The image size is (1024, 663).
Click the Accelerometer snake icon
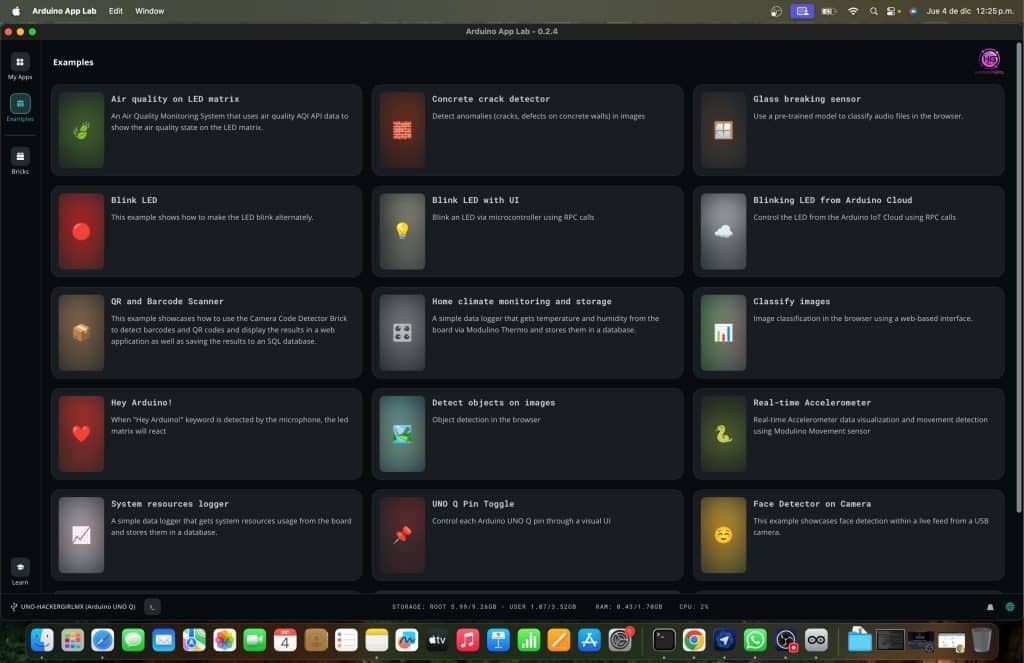pyautogui.click(x=723, y=434)
